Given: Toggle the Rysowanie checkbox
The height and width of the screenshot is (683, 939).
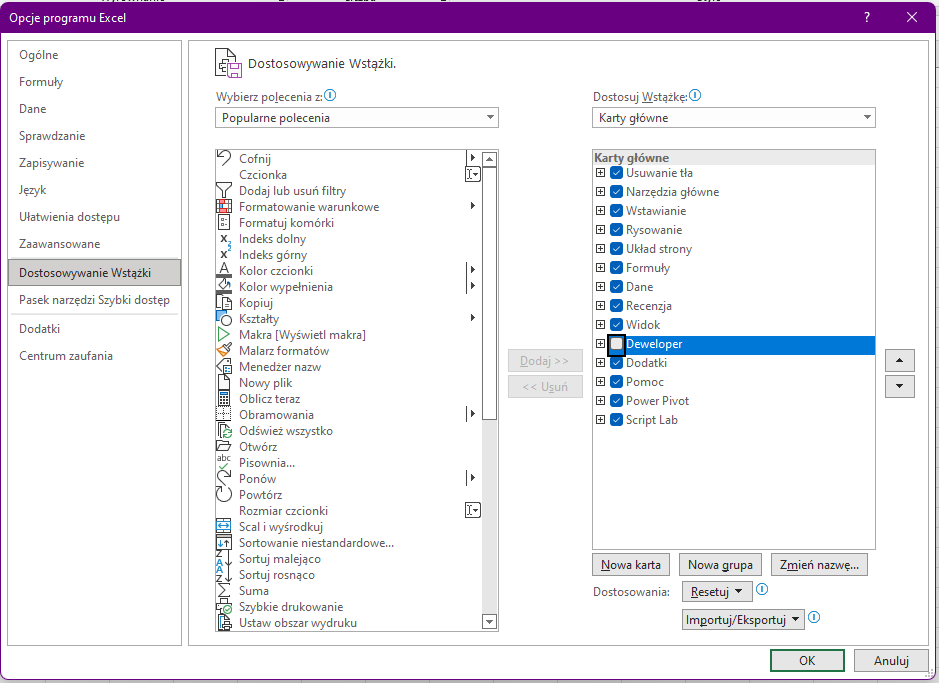Looking at the screenshot, I should click(616, 230).
